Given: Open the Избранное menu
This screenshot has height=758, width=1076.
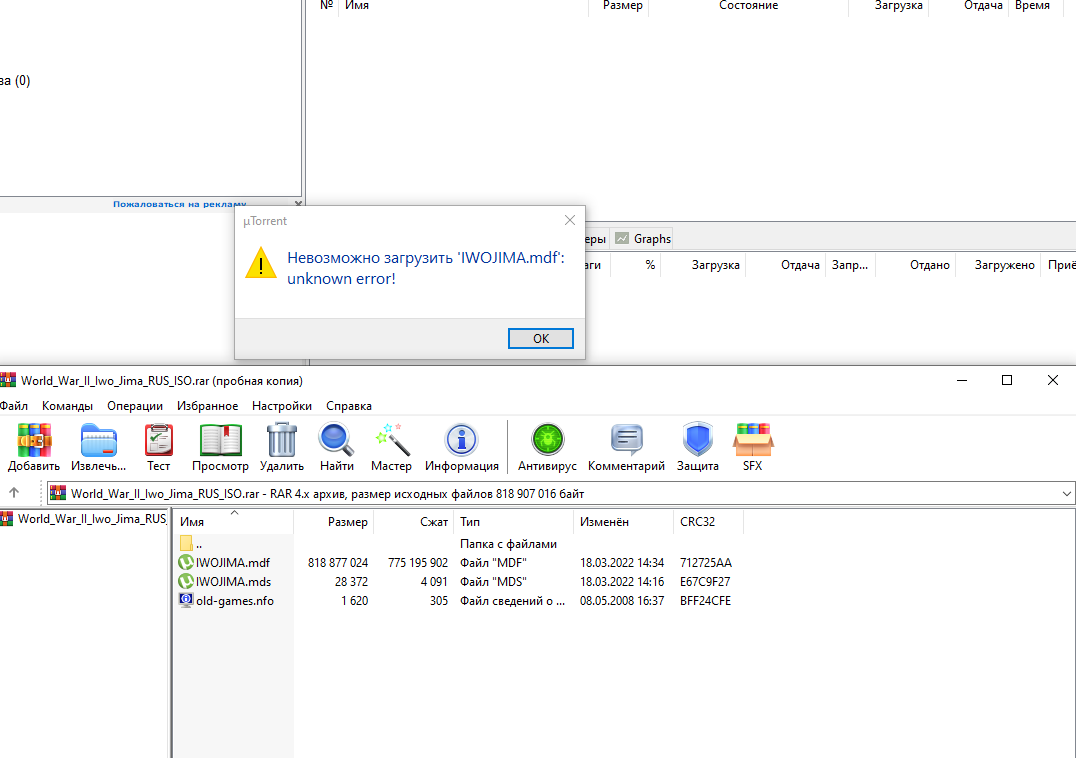Looking at the screenshot, I should click(x=207, y=405).
